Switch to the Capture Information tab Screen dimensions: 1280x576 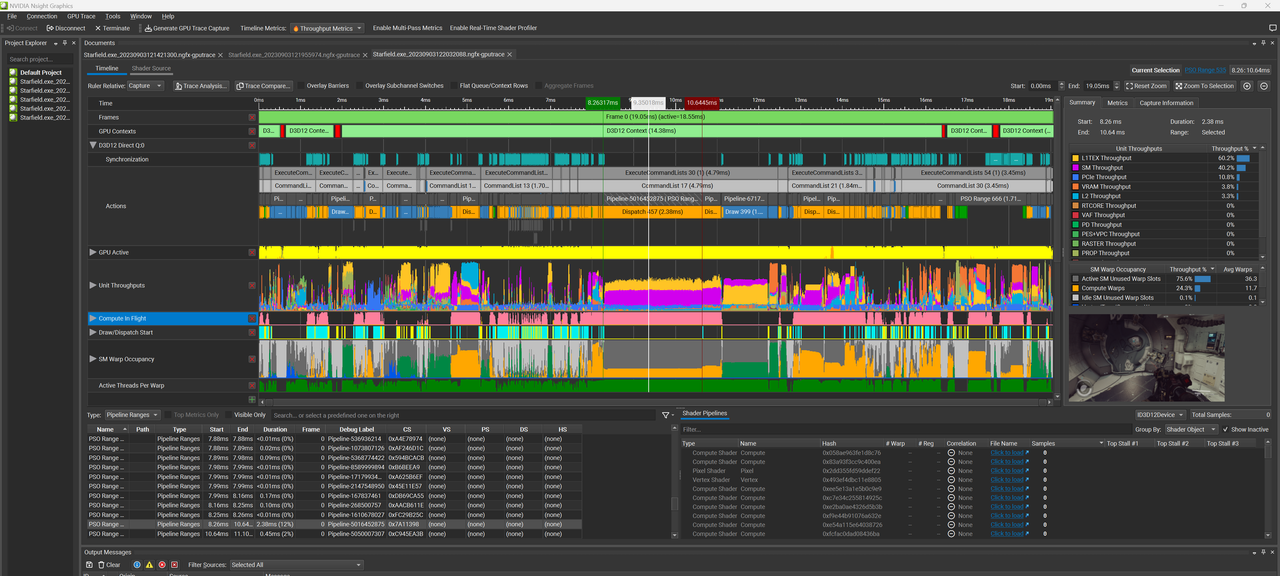(1166, 102)
